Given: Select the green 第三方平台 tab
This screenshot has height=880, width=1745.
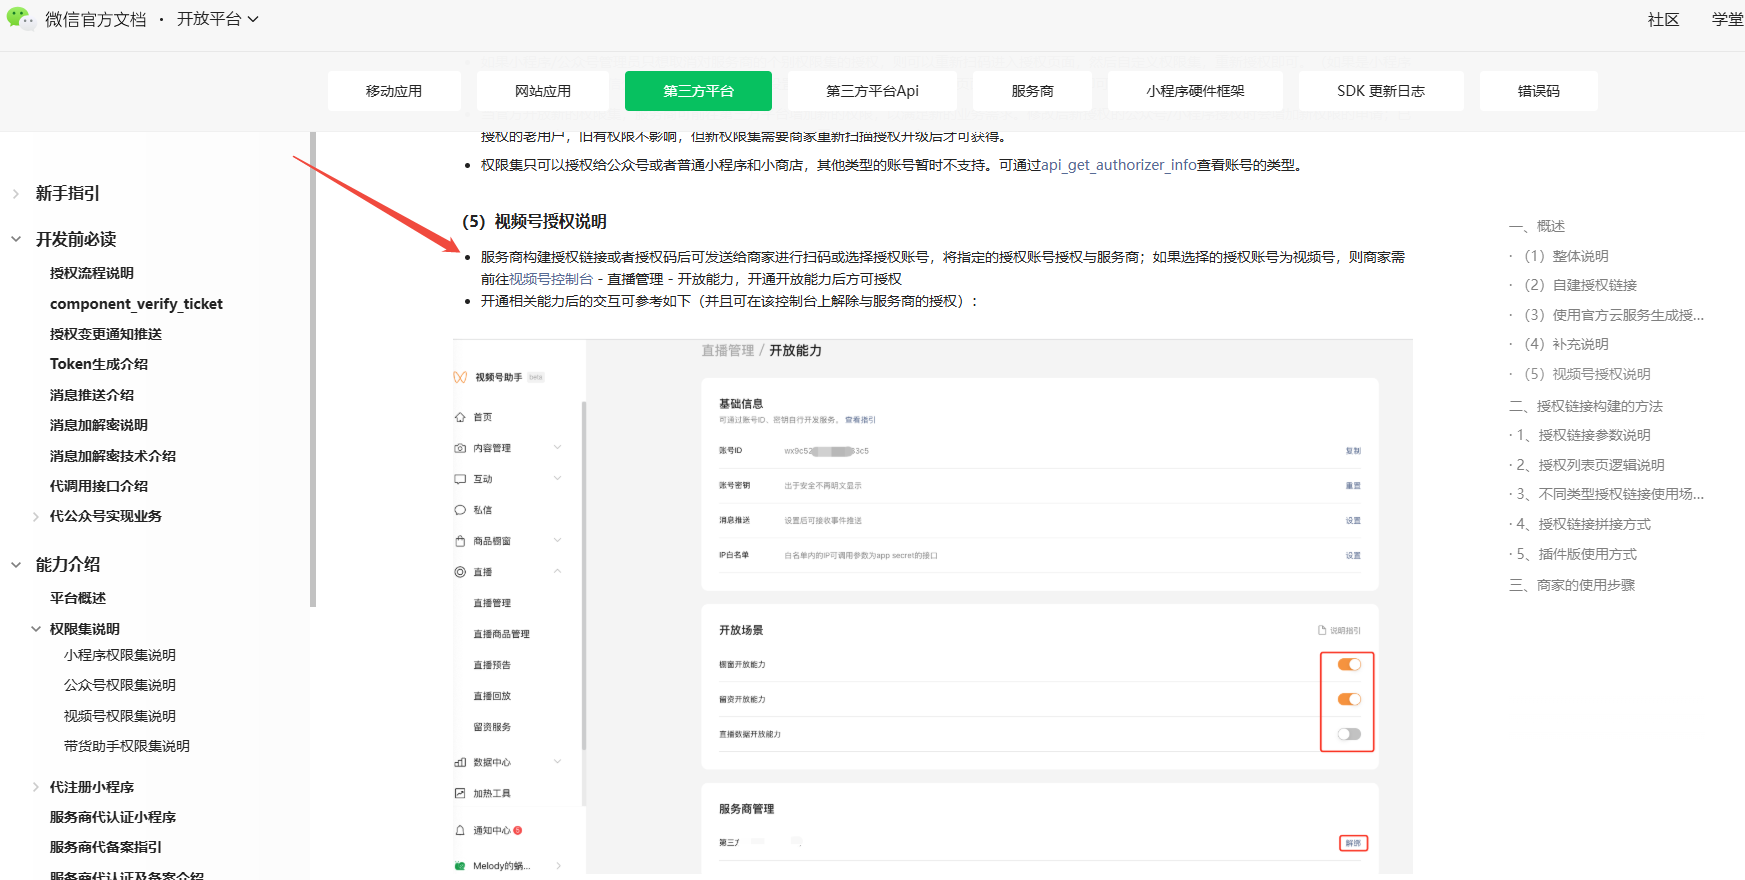Looking at the screenshot, I should pyautogui.click(x=698, y=91).
